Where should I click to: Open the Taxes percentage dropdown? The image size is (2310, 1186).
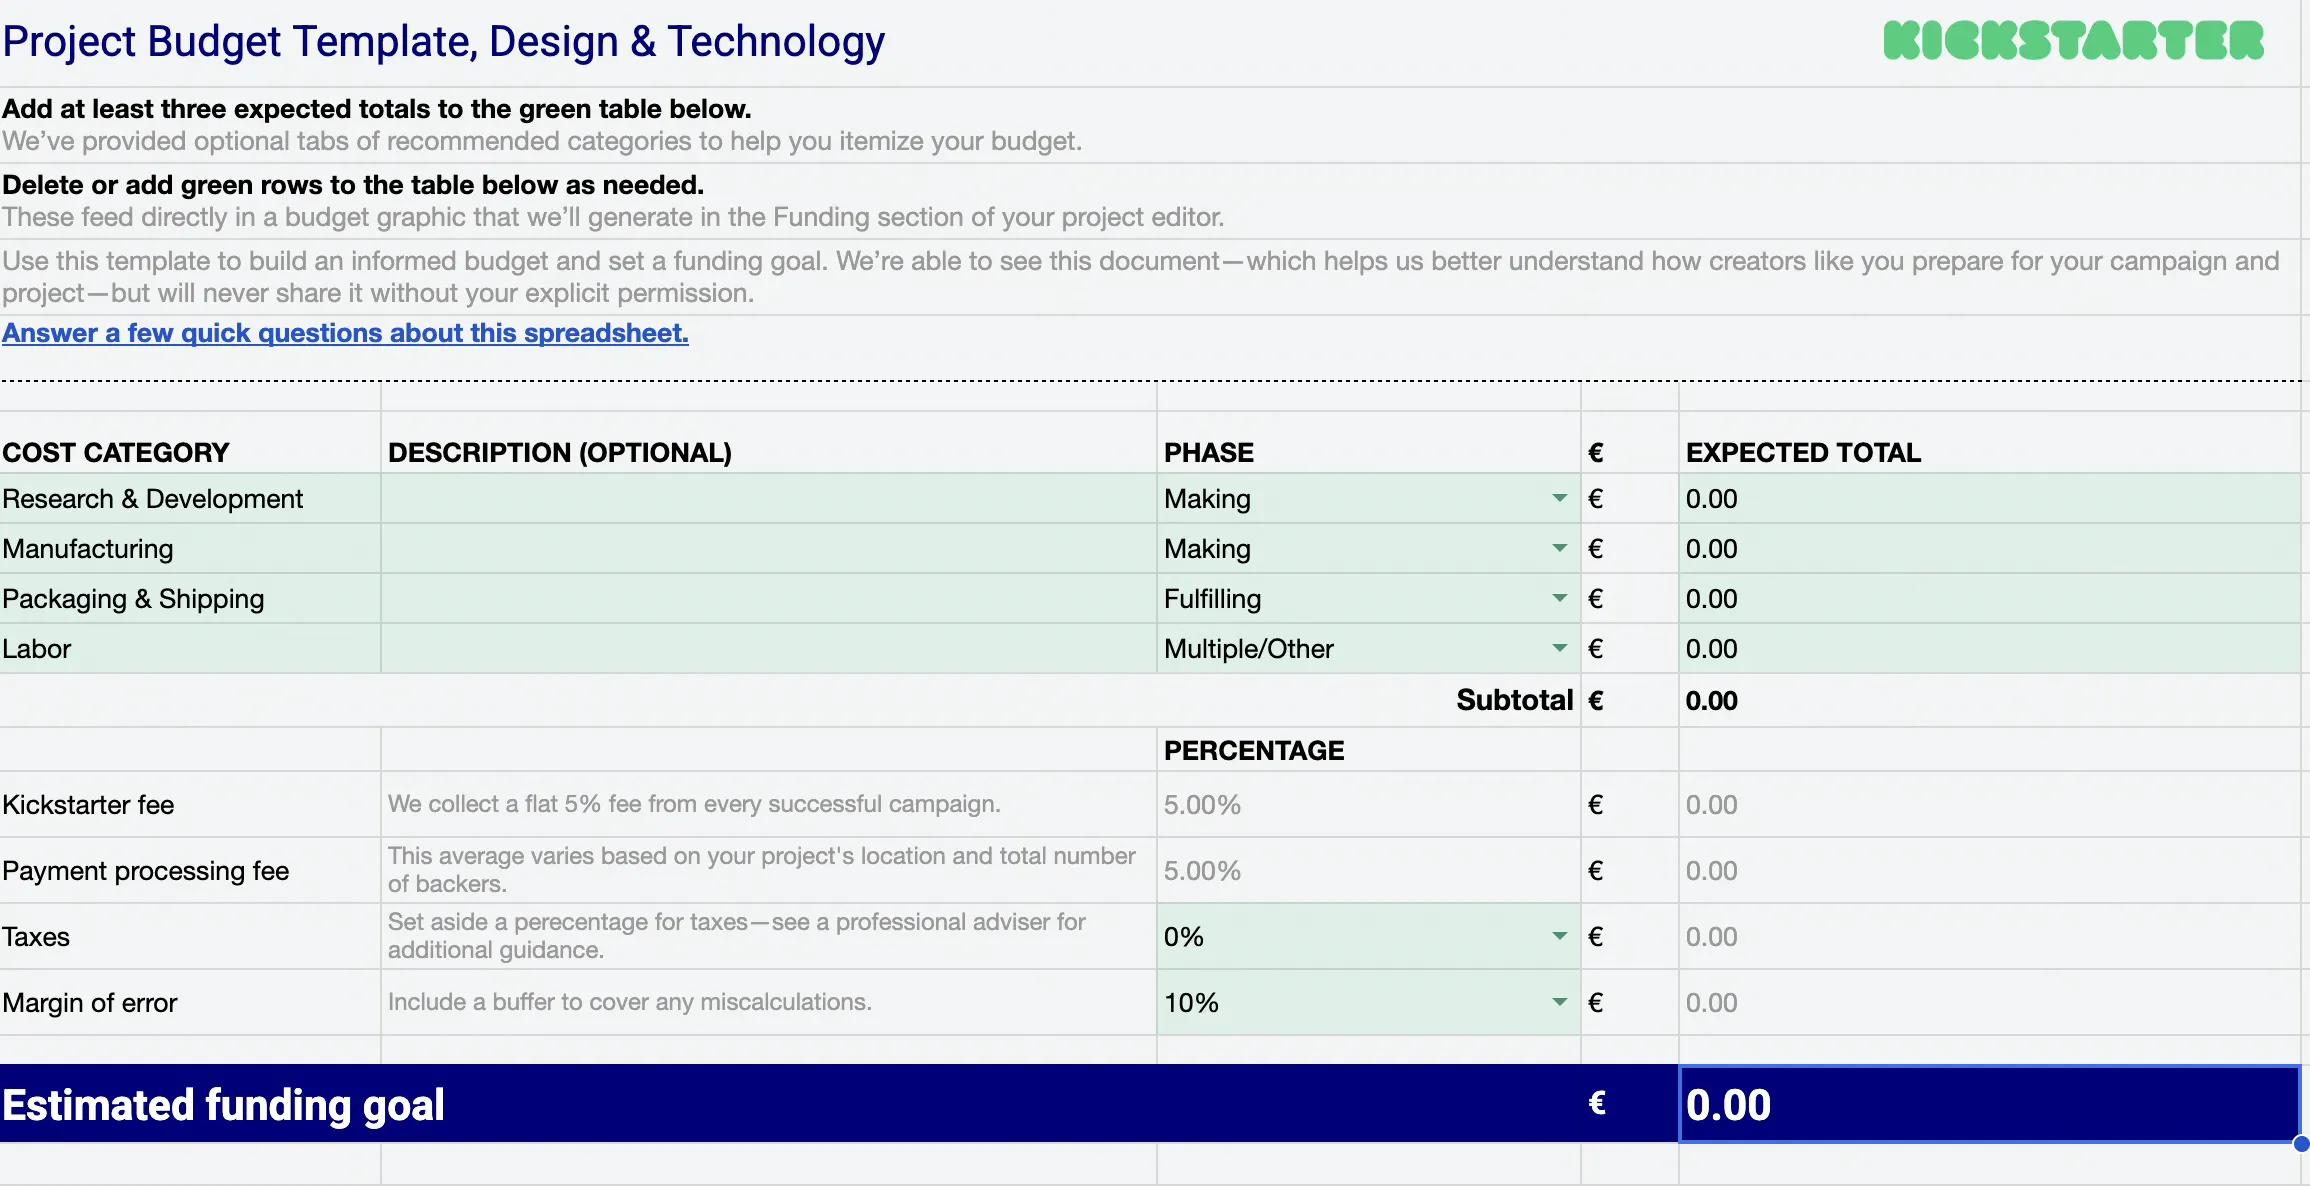click(x=1559, y=936)
